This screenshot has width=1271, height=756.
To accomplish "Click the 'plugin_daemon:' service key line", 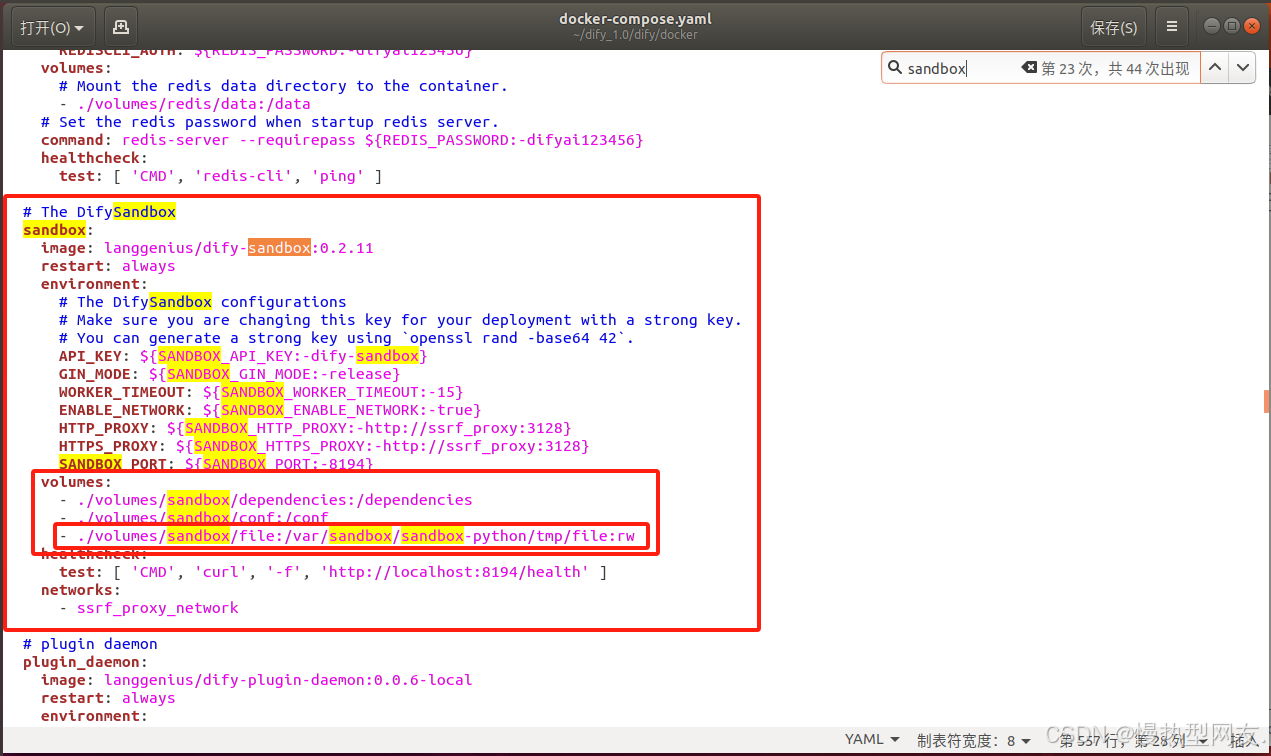I will coord(86,662).
